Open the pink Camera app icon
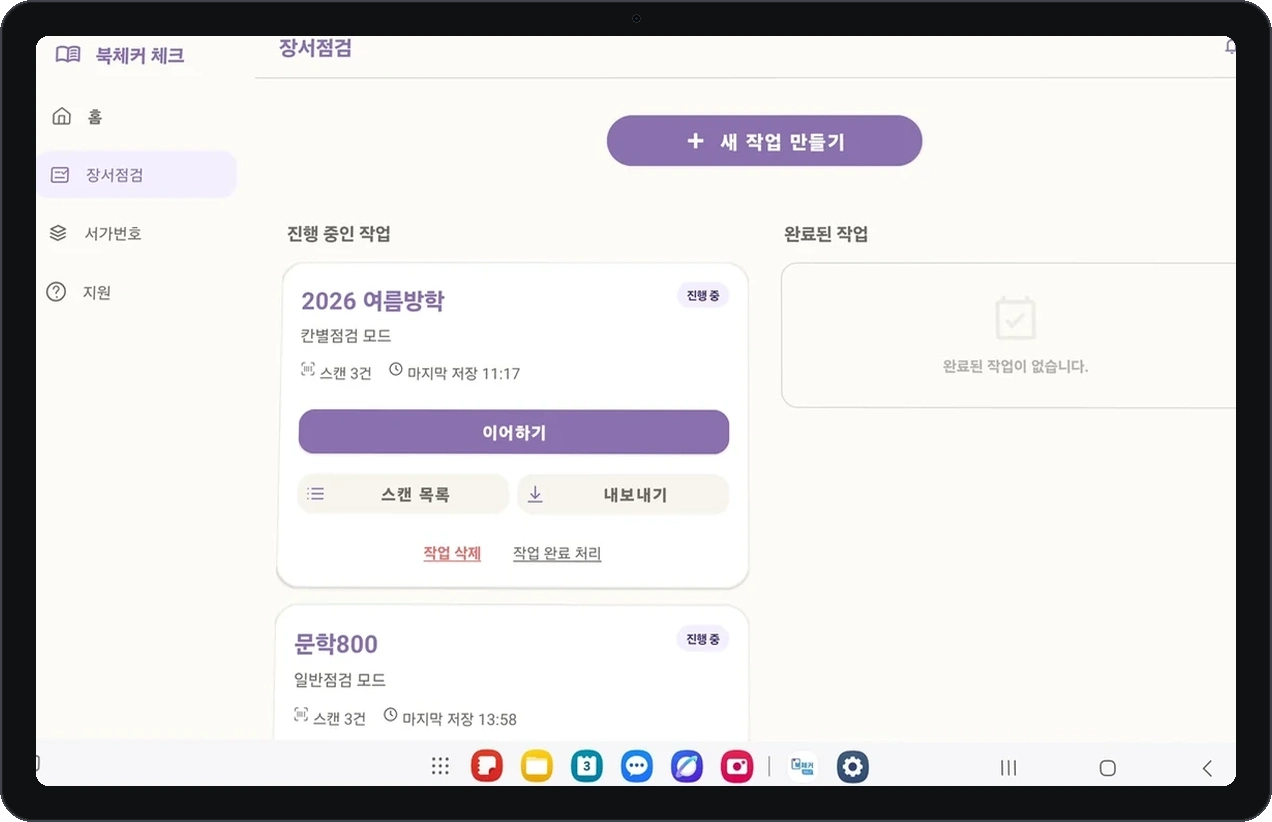1272x822 pixels. point(737,767)
